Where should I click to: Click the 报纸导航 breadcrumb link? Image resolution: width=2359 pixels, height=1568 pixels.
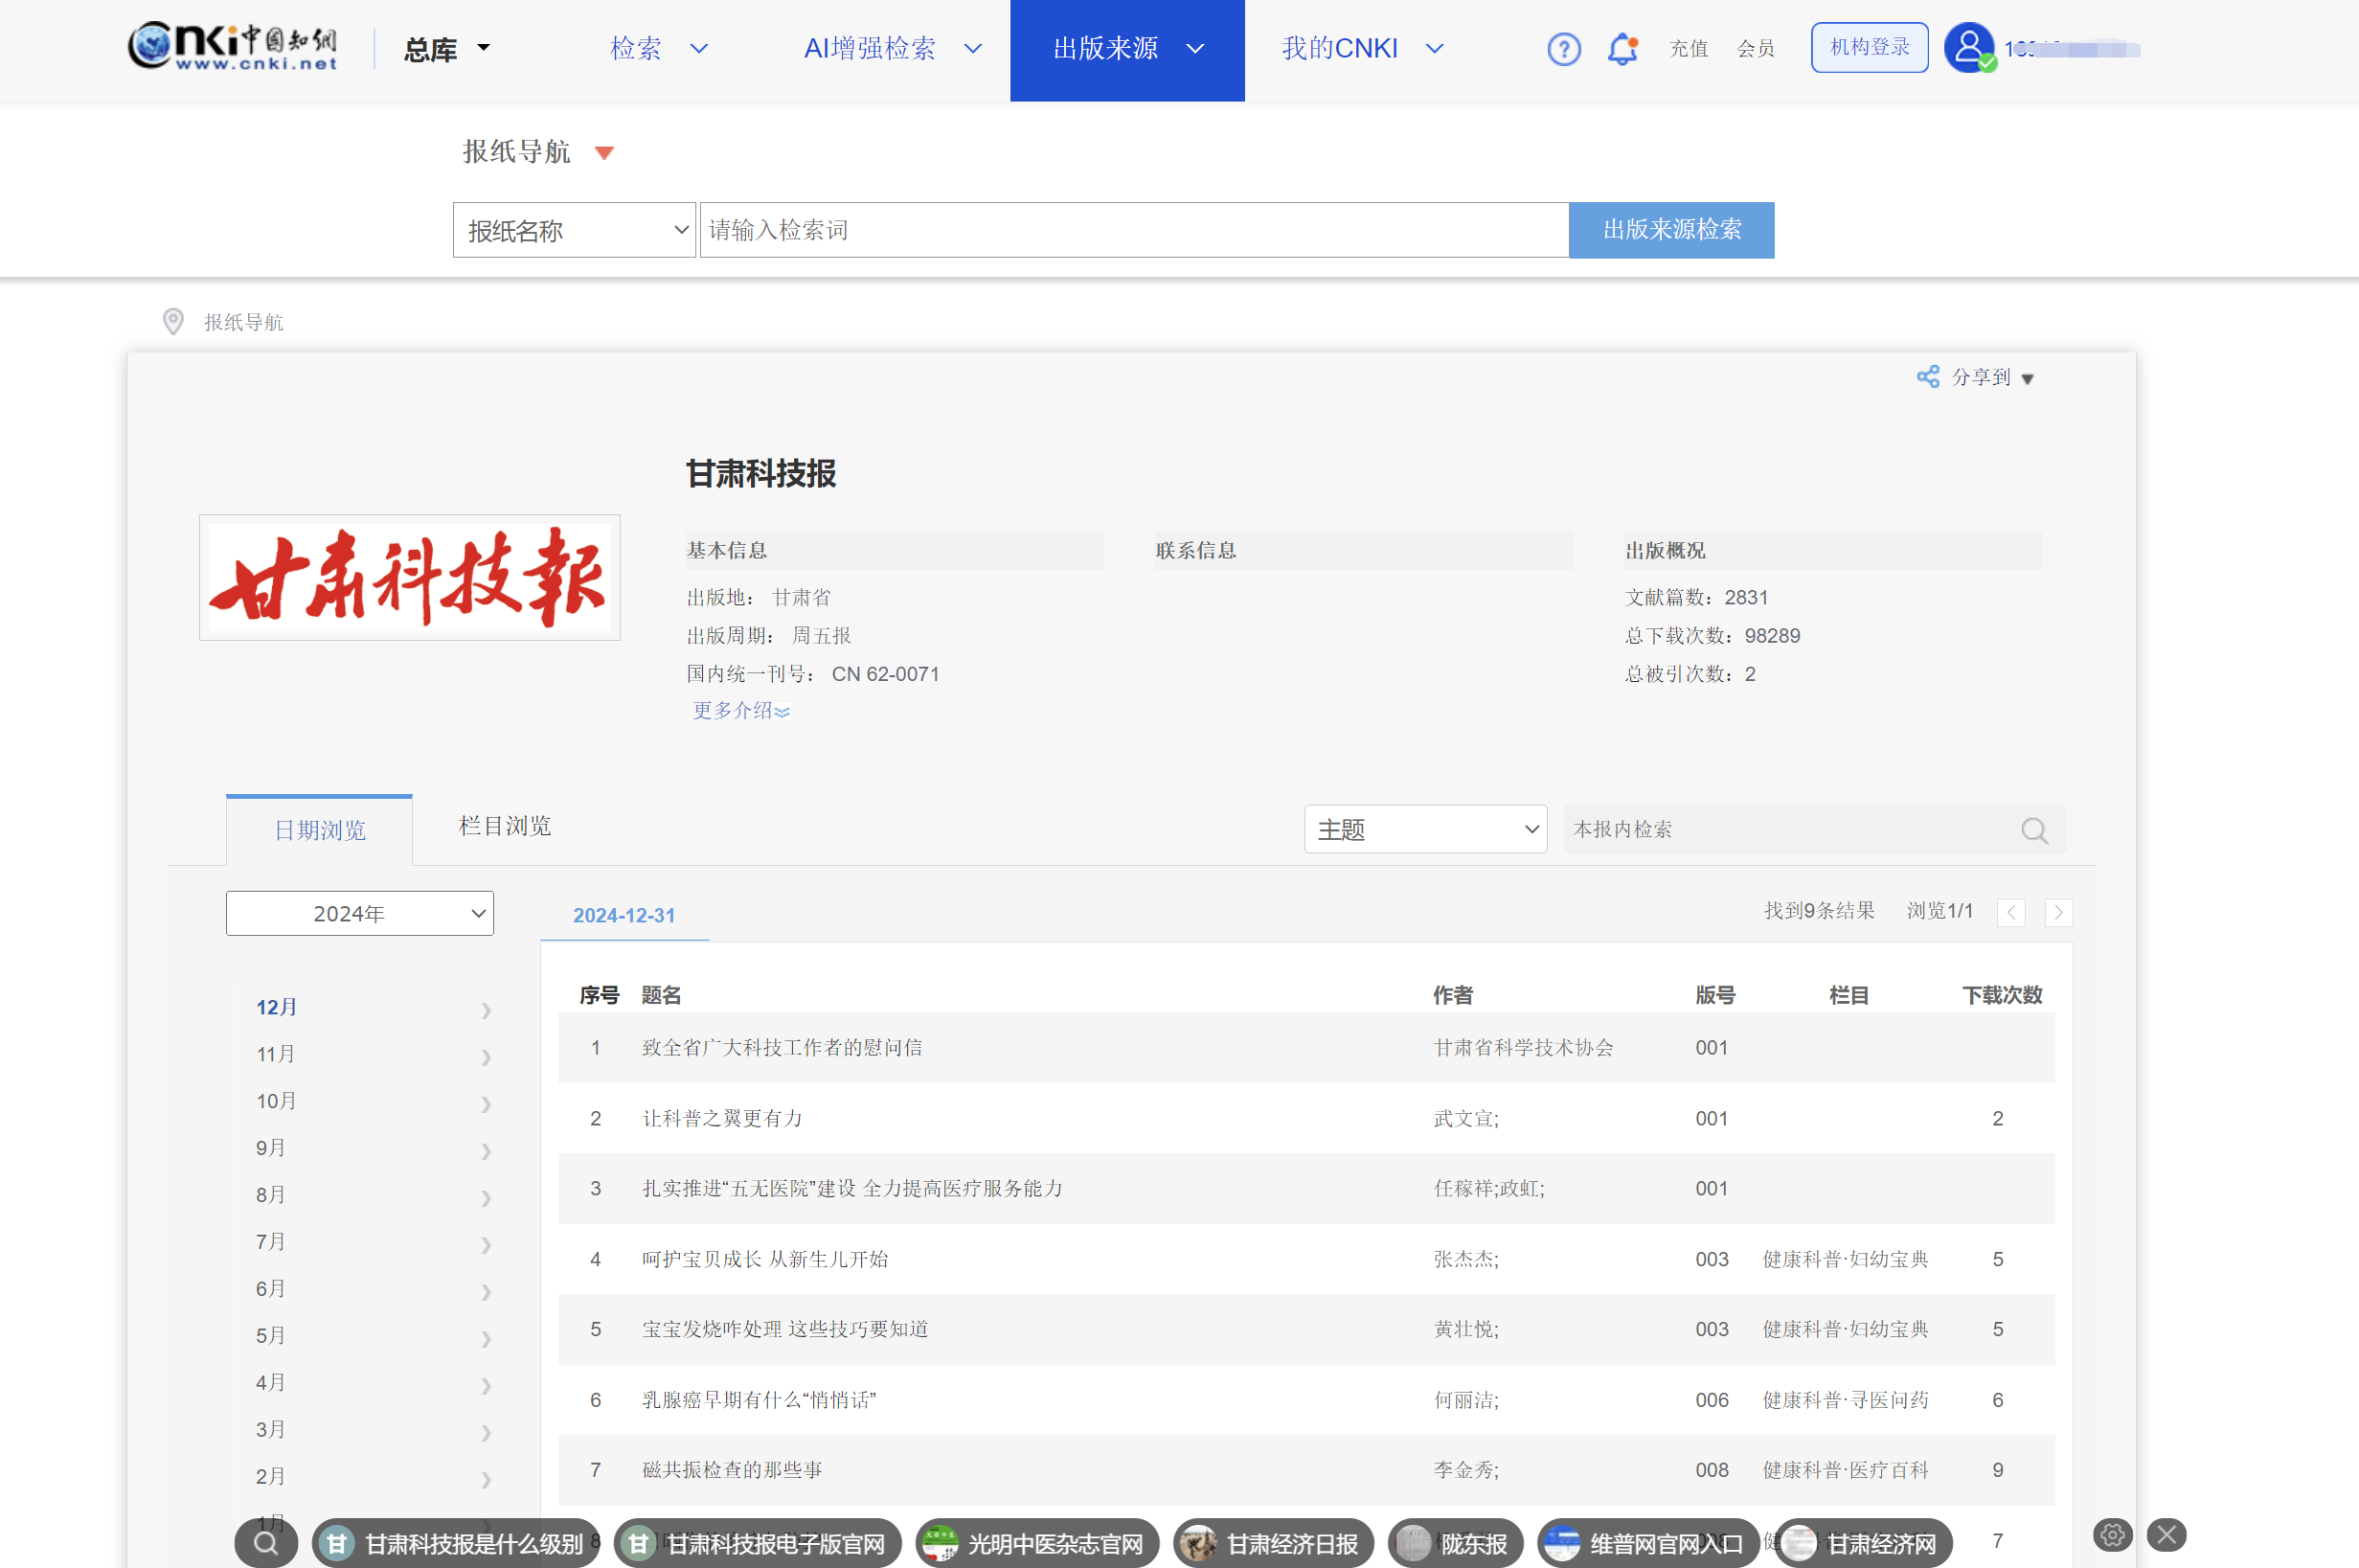(x=243, y=322)
